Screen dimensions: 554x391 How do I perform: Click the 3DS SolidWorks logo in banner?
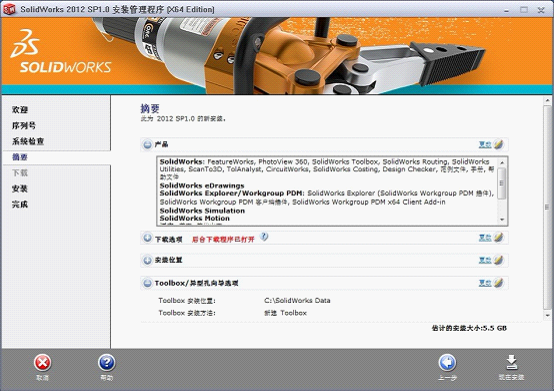(x=60, y=52)
